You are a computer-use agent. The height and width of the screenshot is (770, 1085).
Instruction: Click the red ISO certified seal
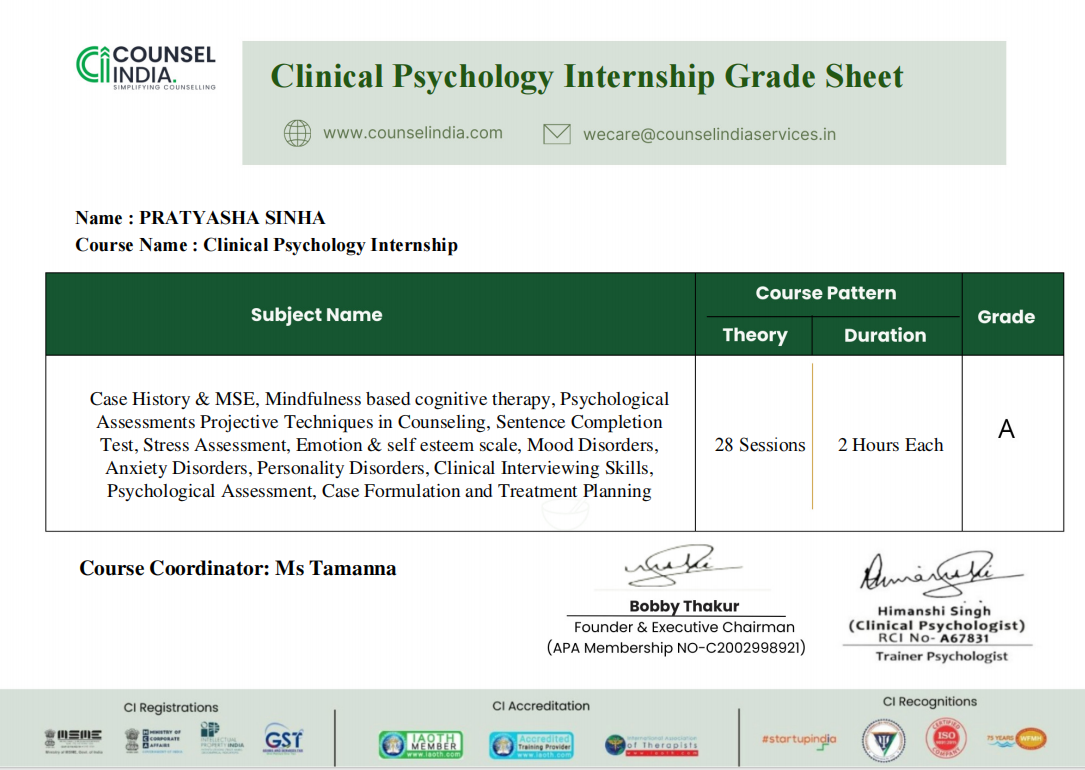click(946, 740)
